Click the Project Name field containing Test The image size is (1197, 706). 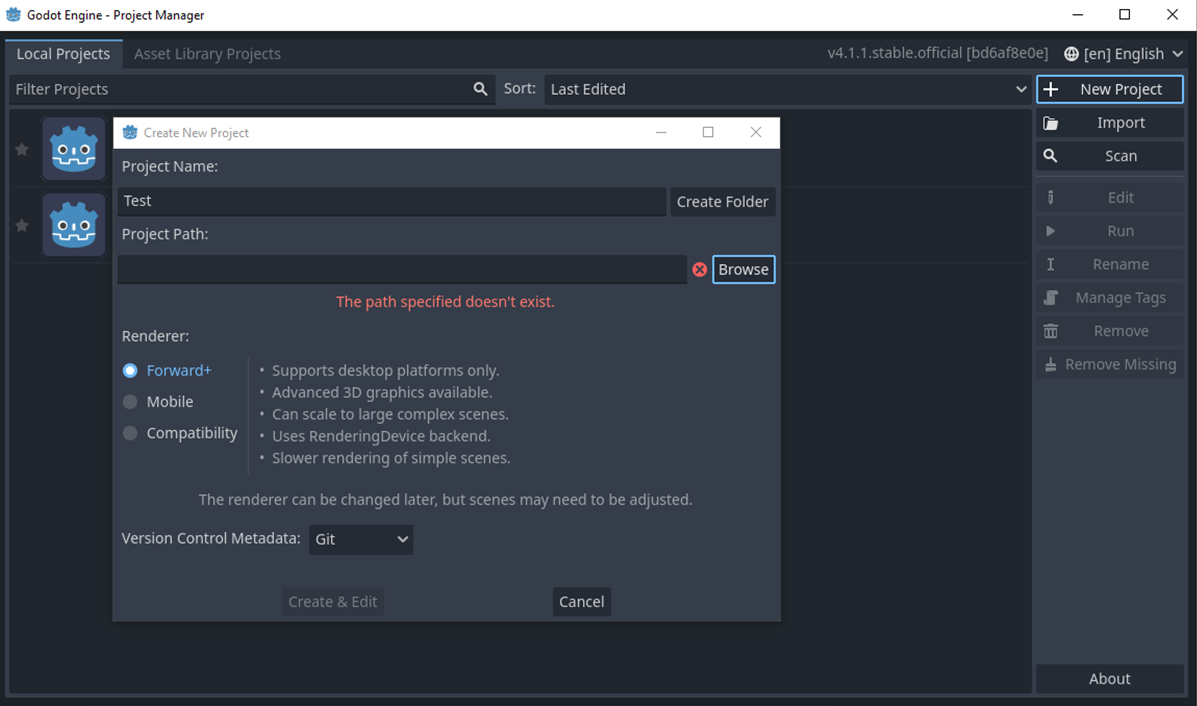tap(392, 201)
